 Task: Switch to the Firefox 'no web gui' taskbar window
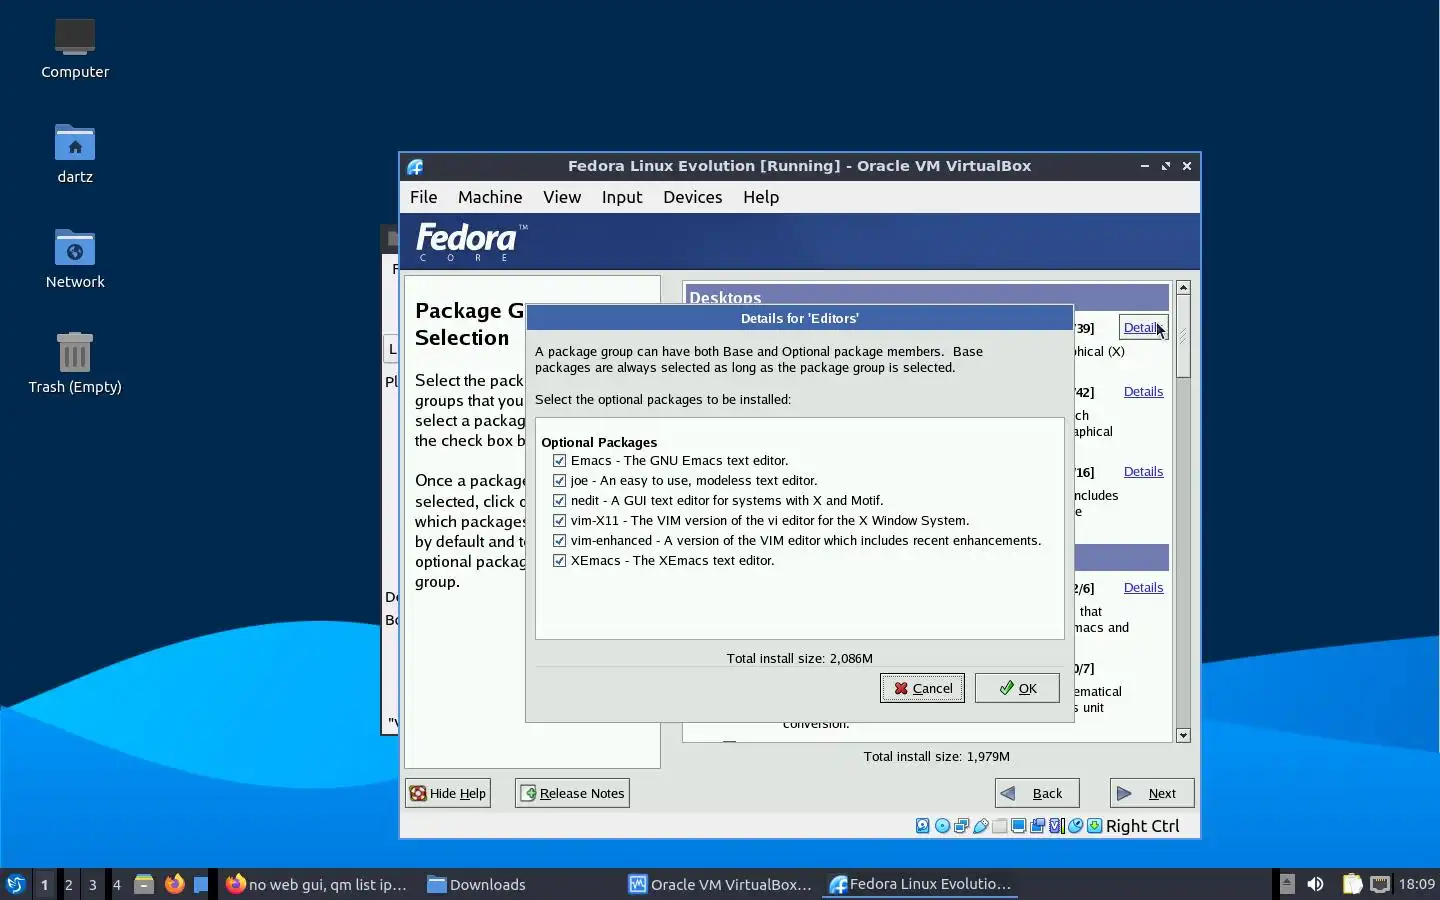(x=318, y=884)
